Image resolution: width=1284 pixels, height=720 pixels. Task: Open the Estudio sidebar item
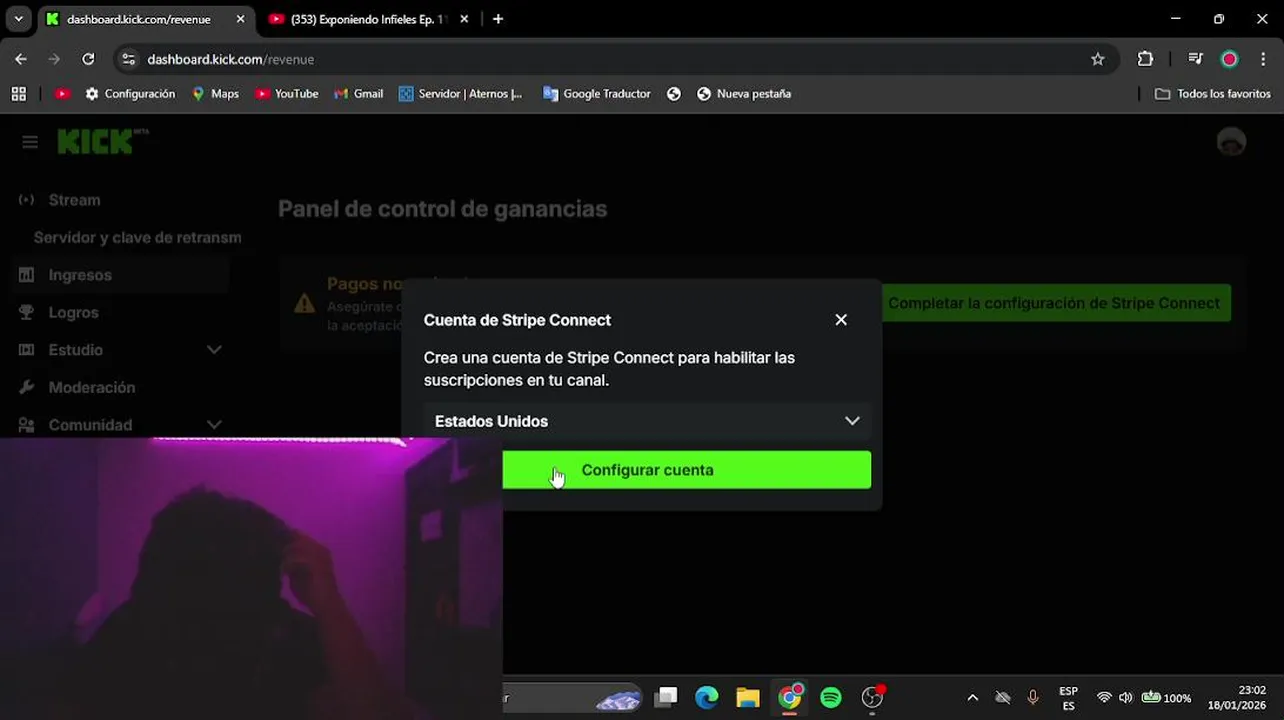75,350
